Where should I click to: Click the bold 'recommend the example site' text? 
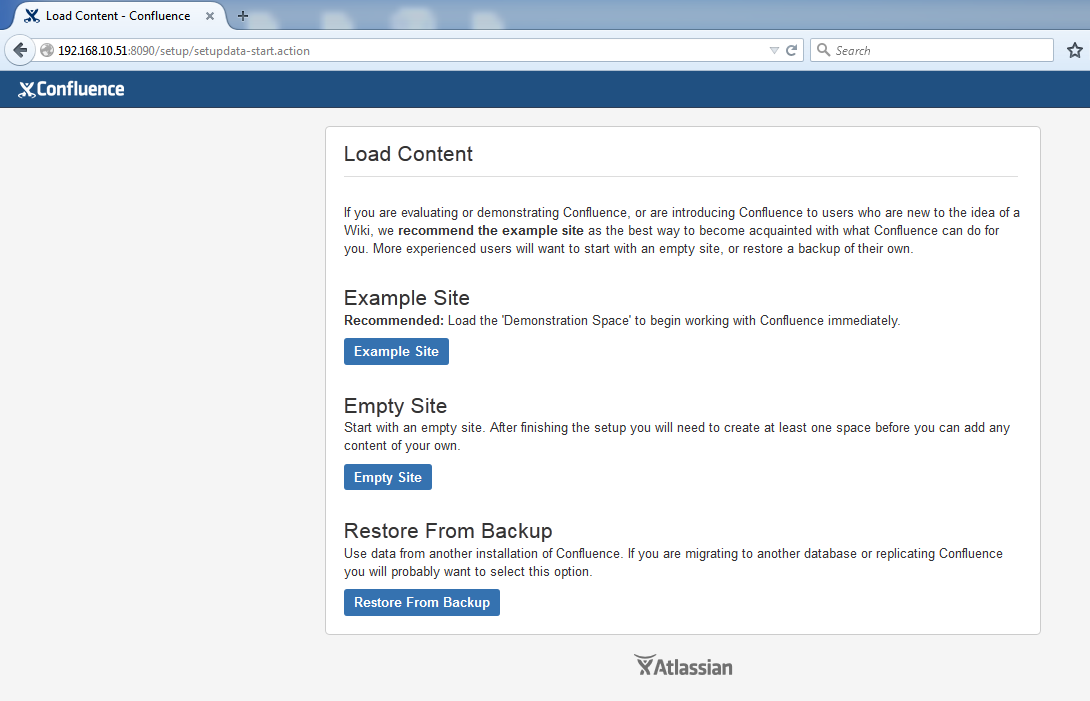(490, 230)
